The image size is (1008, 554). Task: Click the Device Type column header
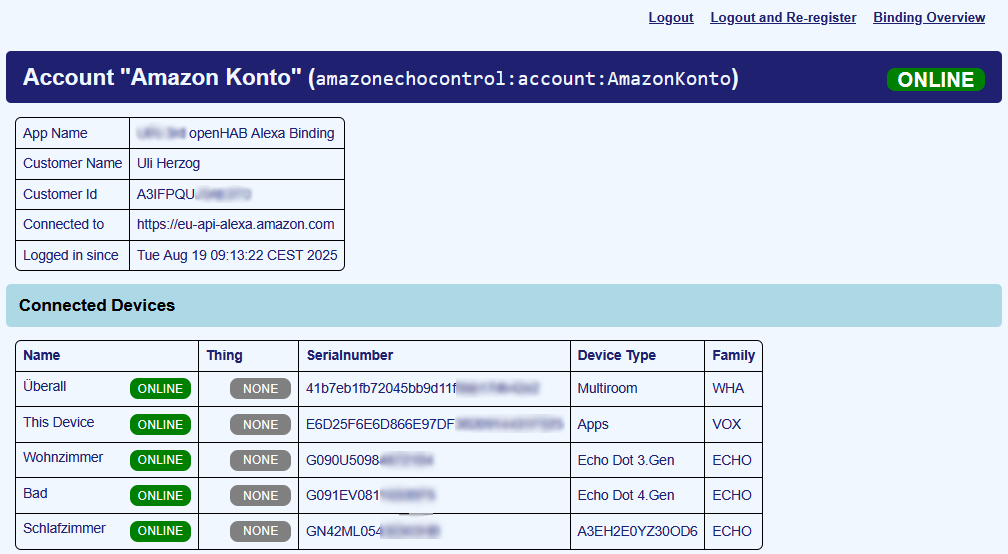[616, 355]
